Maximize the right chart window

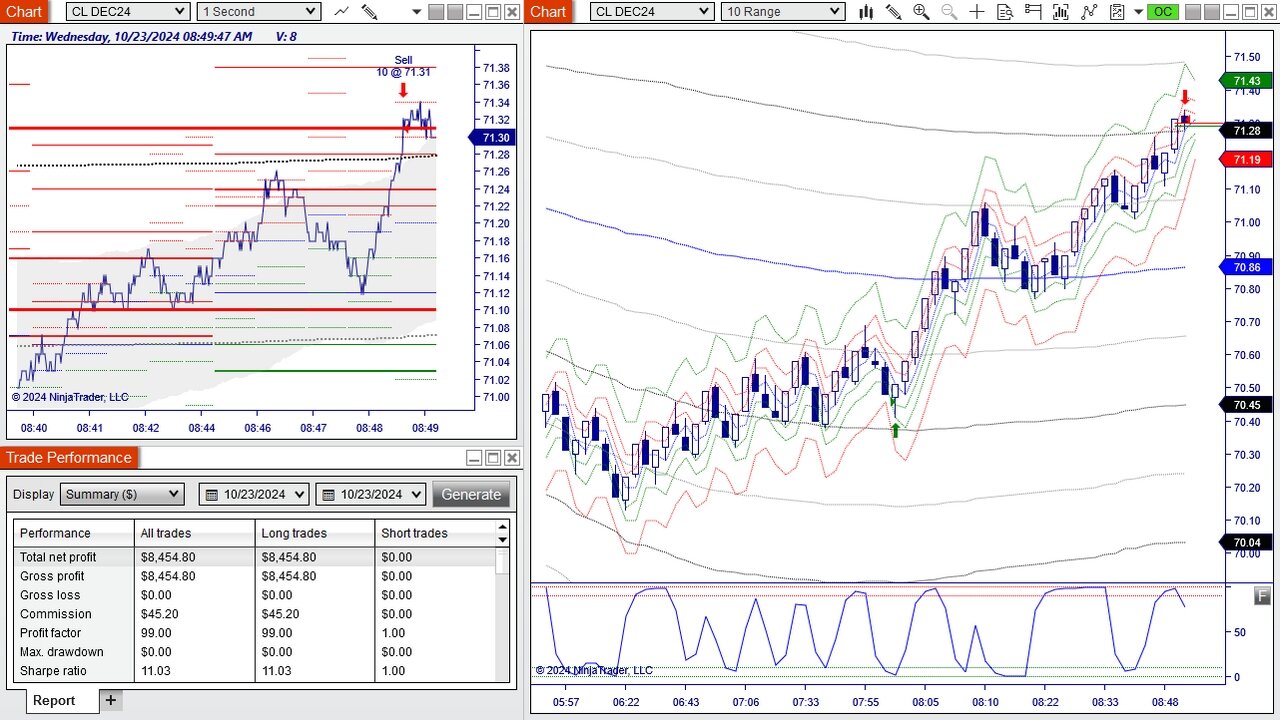coord(1251,12)
